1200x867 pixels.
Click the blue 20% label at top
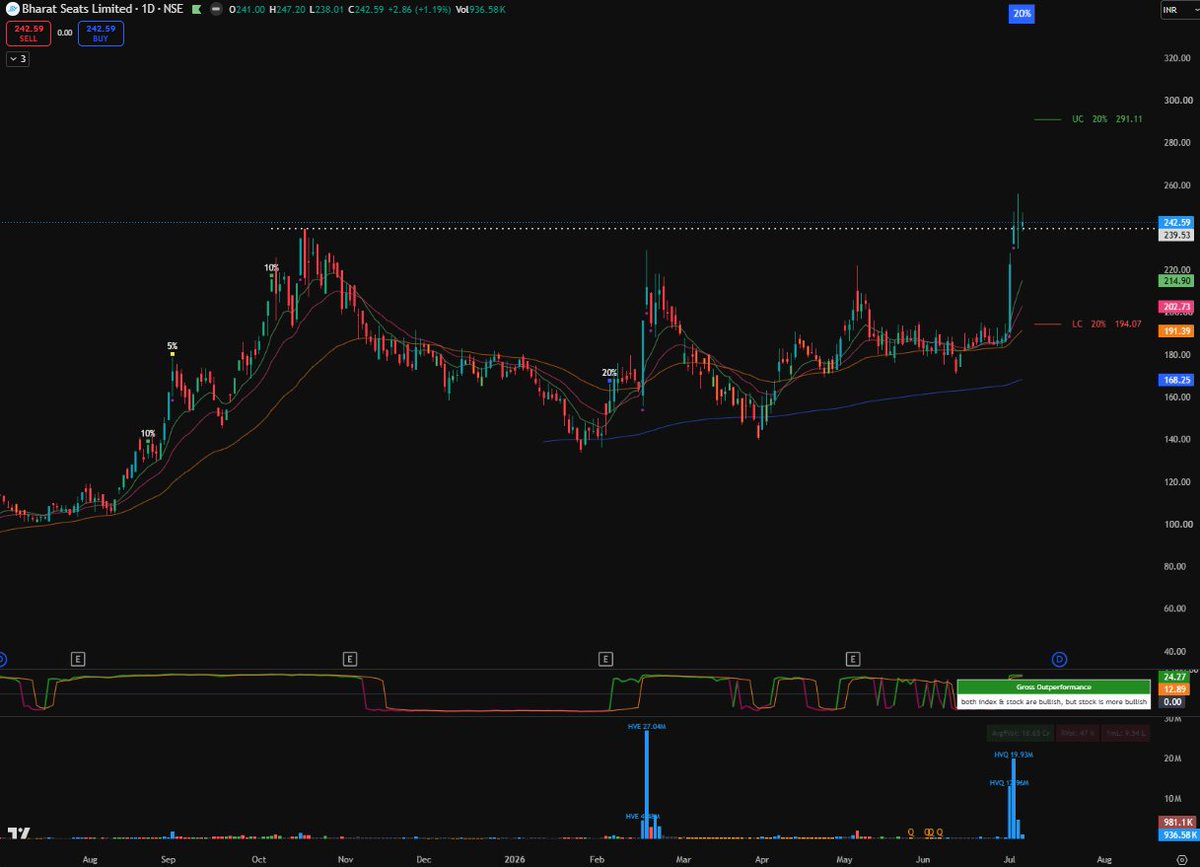tap(1021, 13)
